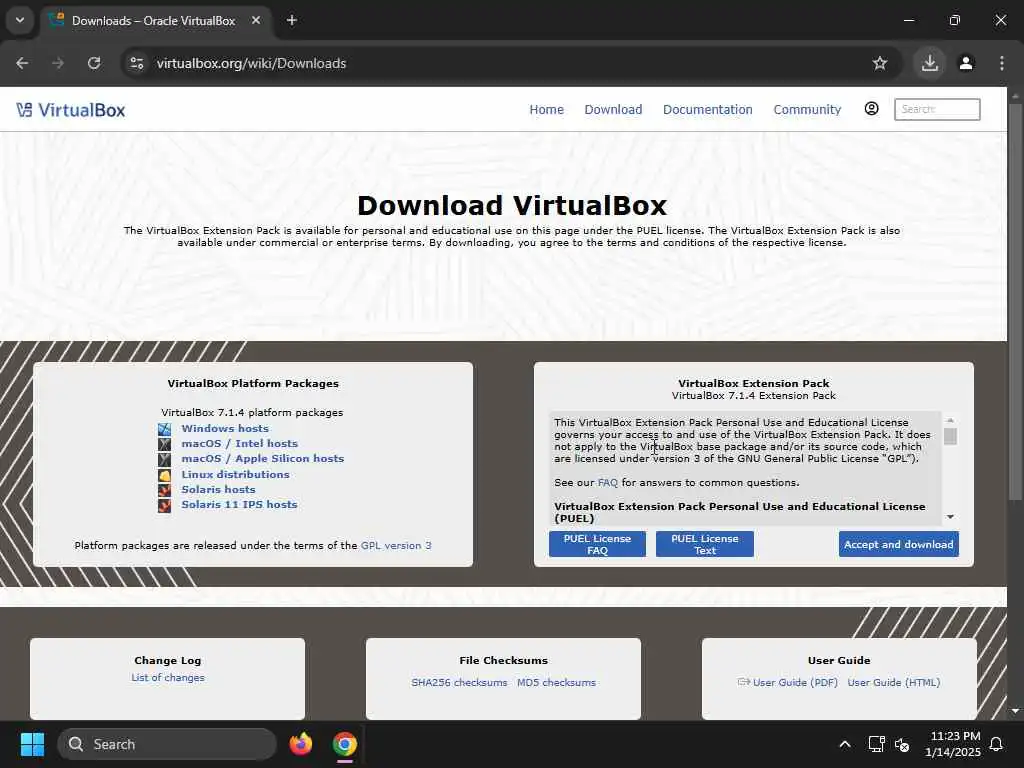
Task: Open the notifications bell in the taskbar
Action: (997, 744)
